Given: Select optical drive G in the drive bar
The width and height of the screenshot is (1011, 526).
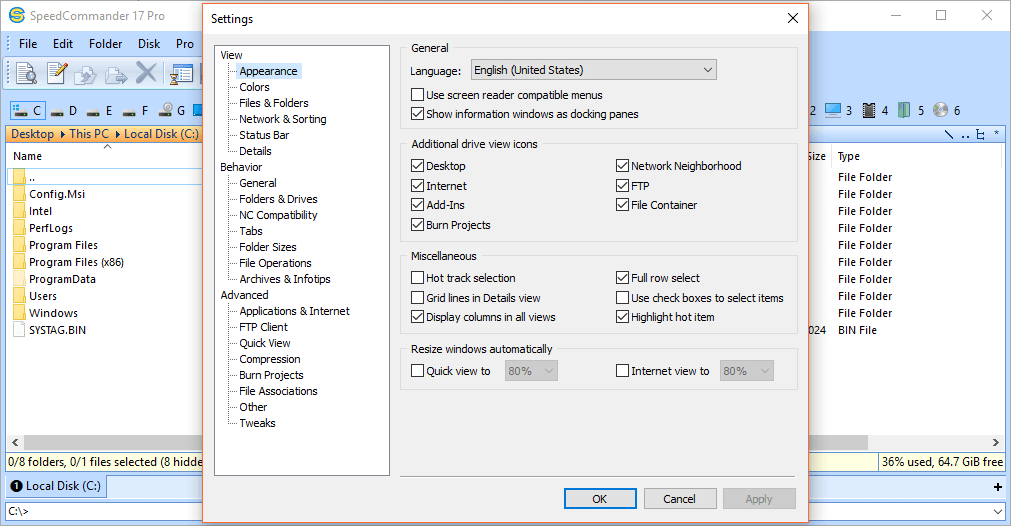Looking at the screenshot, I should [172, 111].
